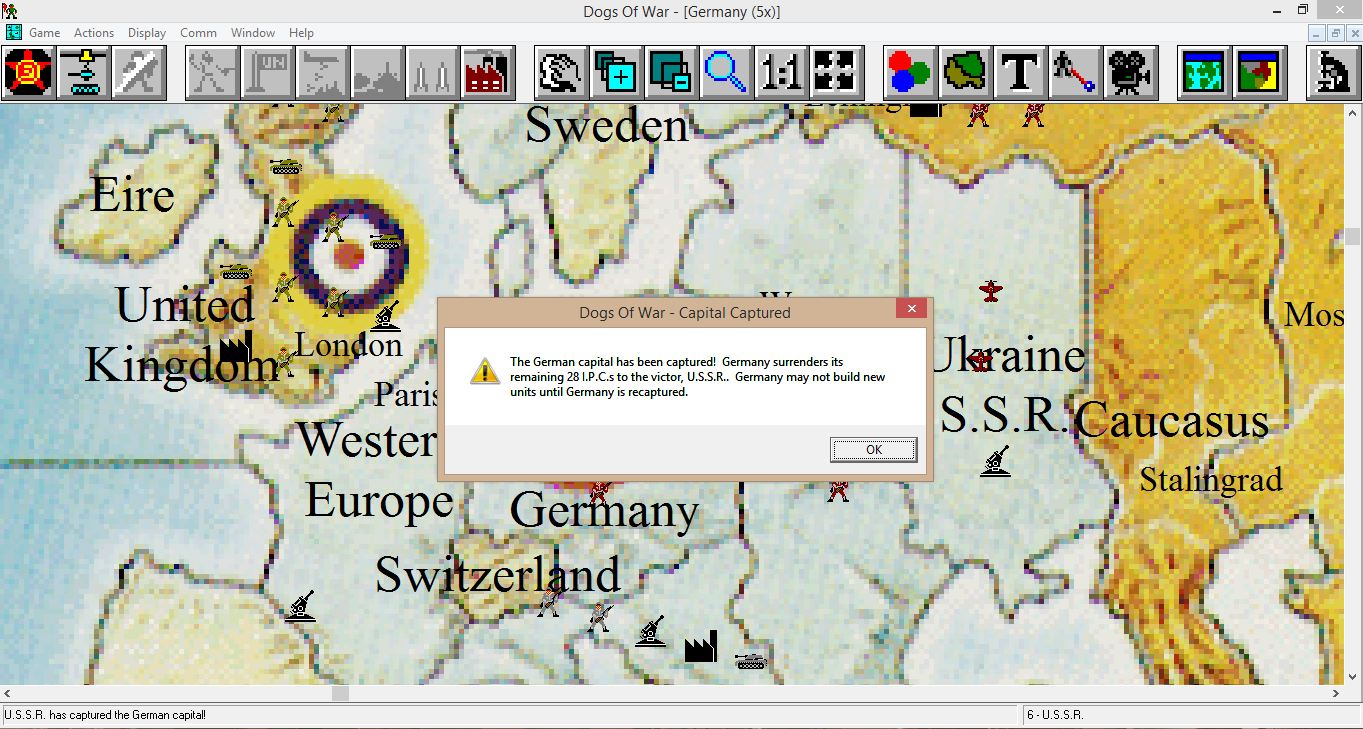Click the status text 'U.S.S.R. has captured the German capital!'
The width and height of the screenshot is (1363, 729).
[x=105, y=715]
